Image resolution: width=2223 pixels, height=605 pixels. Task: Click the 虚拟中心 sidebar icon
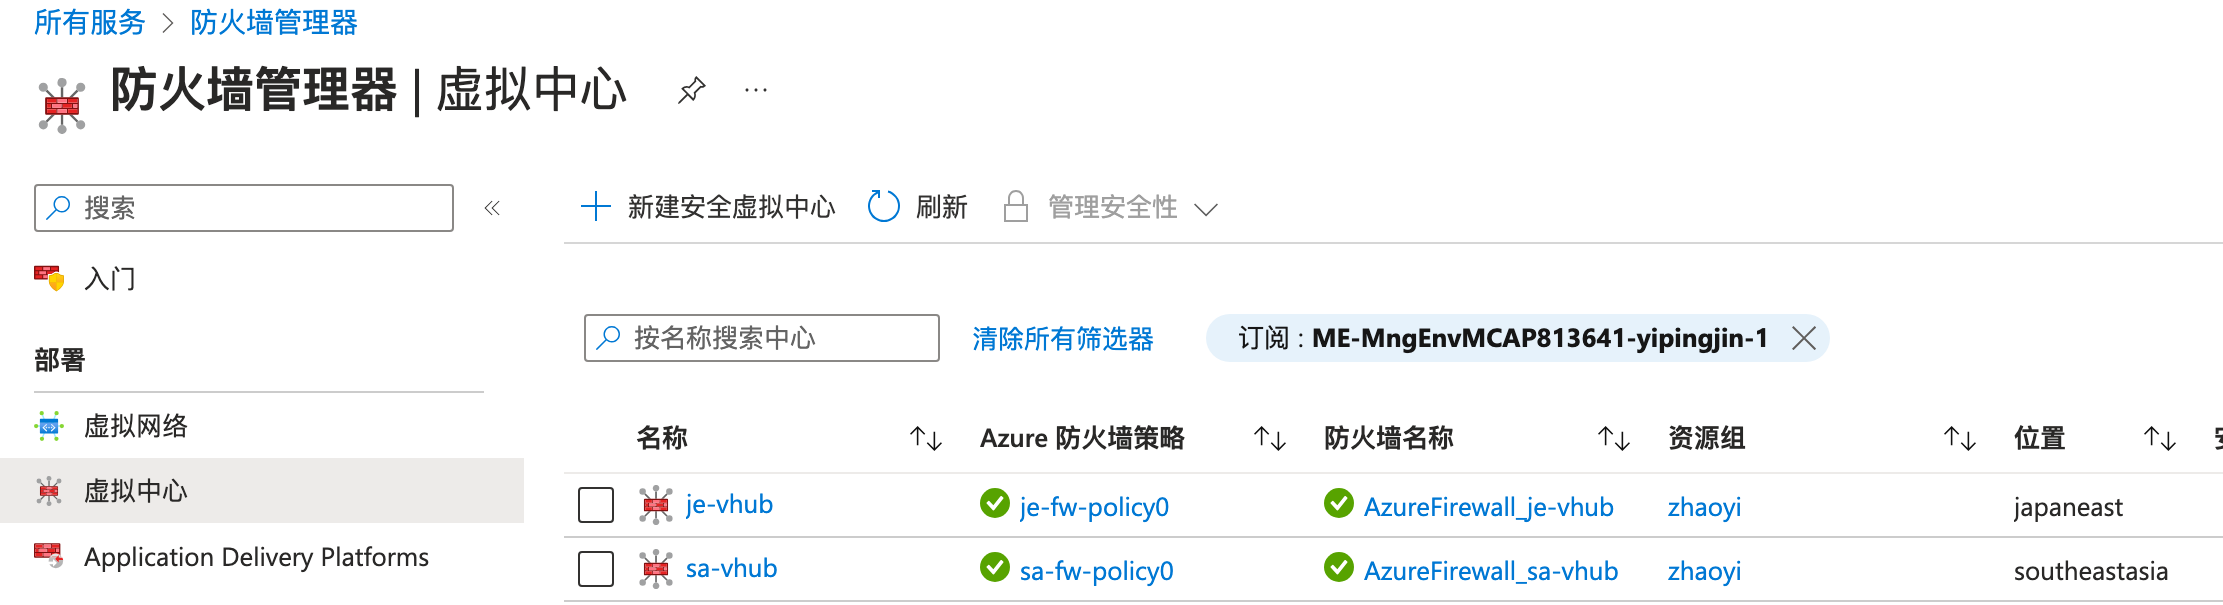[x=49, y=491]
